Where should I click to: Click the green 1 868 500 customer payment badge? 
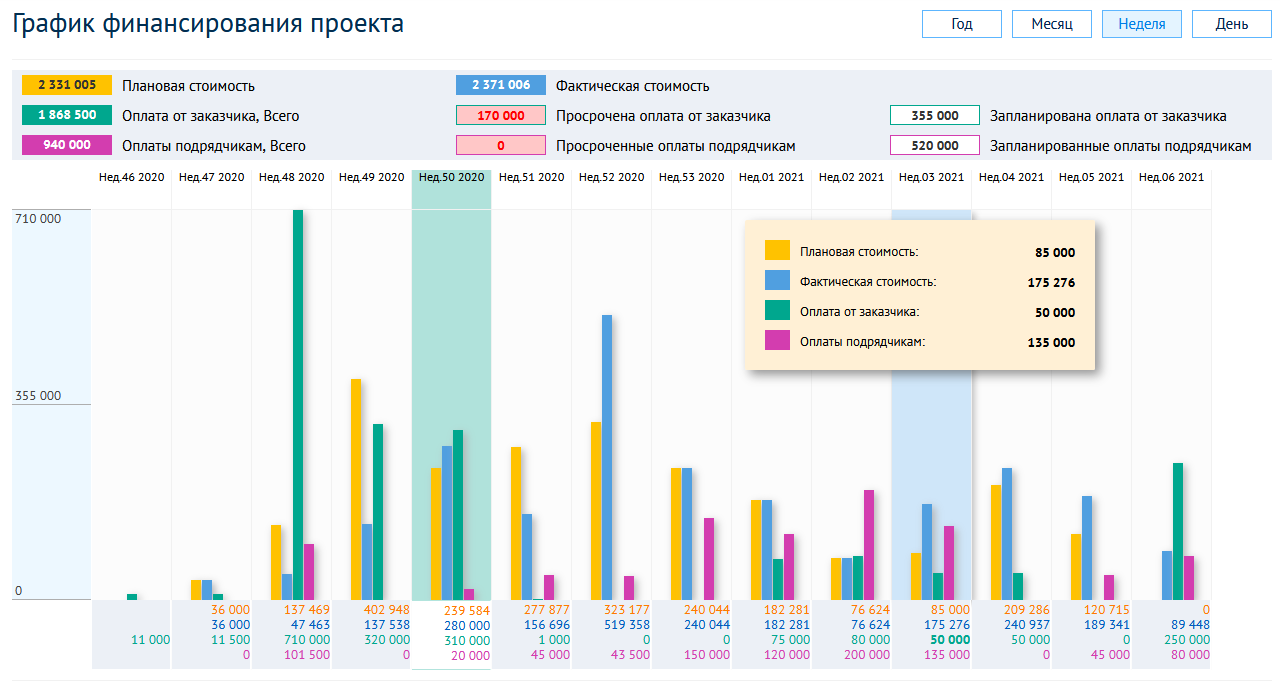(67, 115)
